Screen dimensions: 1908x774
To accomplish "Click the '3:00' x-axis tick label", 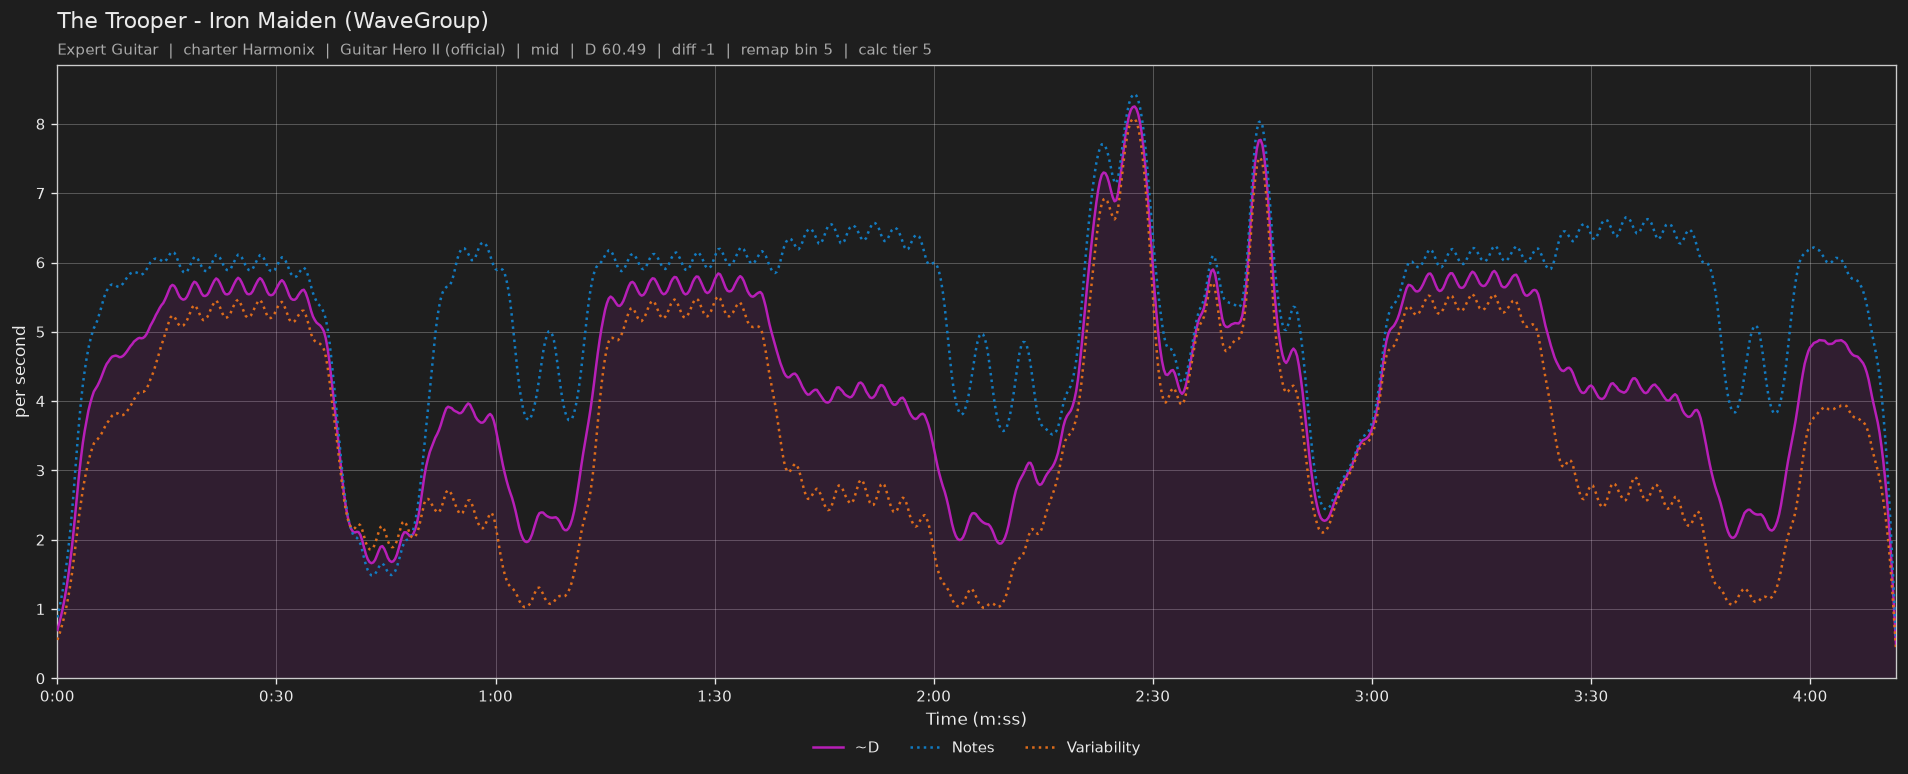I will tap(1371, 696).
